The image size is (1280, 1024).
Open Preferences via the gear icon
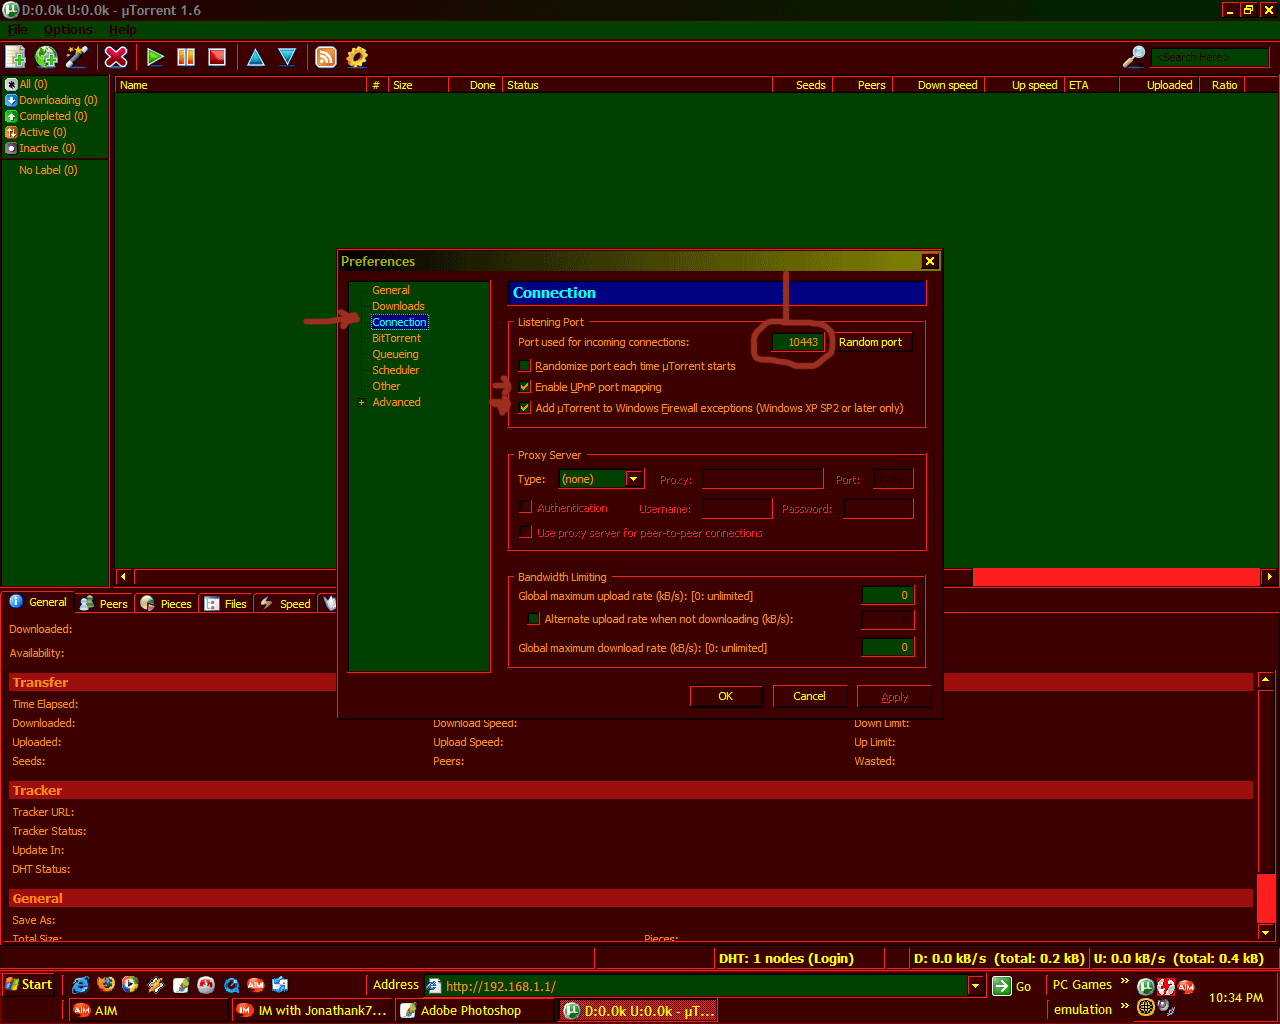click(357, 57)
